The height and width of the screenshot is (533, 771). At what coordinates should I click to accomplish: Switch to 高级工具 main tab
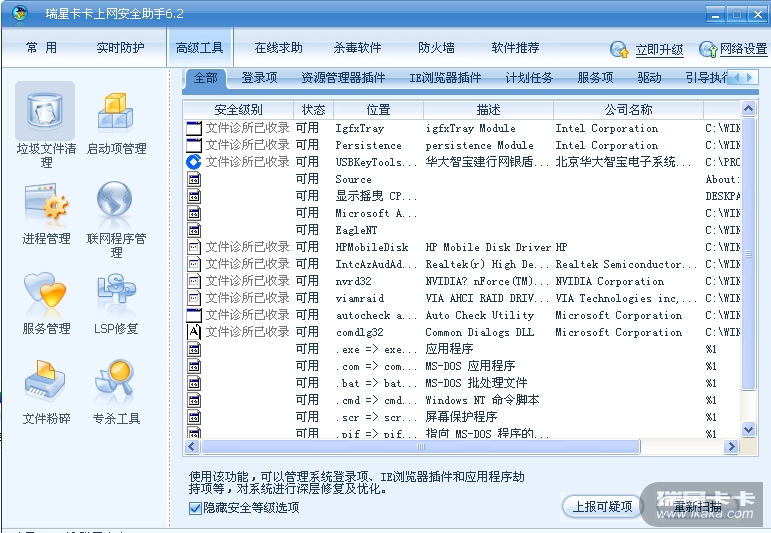(200, 48)
